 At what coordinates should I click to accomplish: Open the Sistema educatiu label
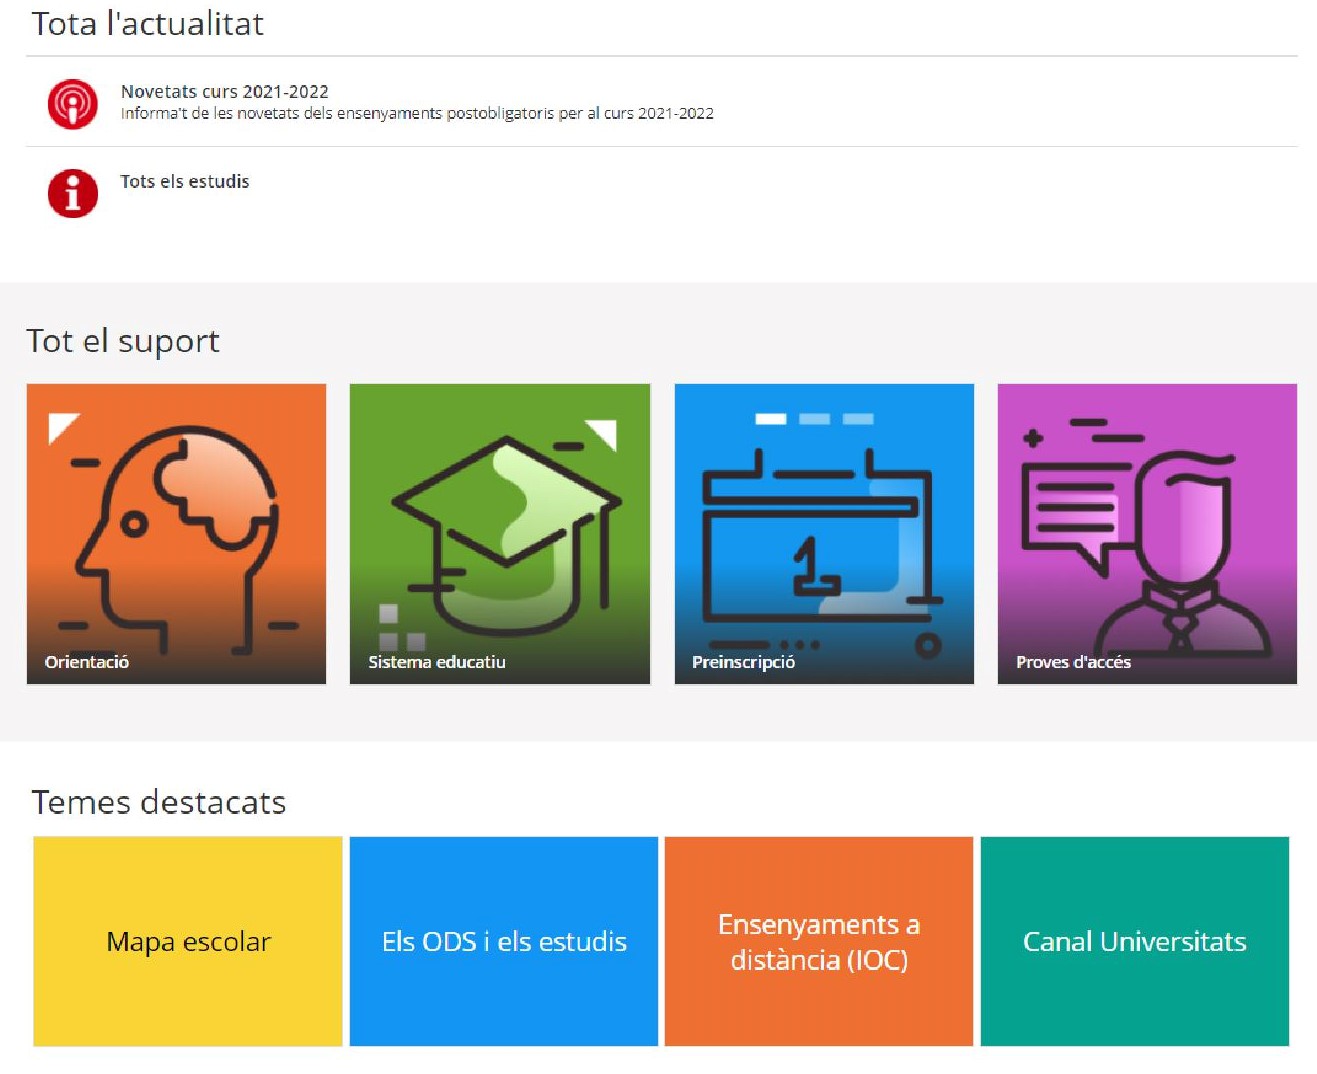(x=436, y=662)
